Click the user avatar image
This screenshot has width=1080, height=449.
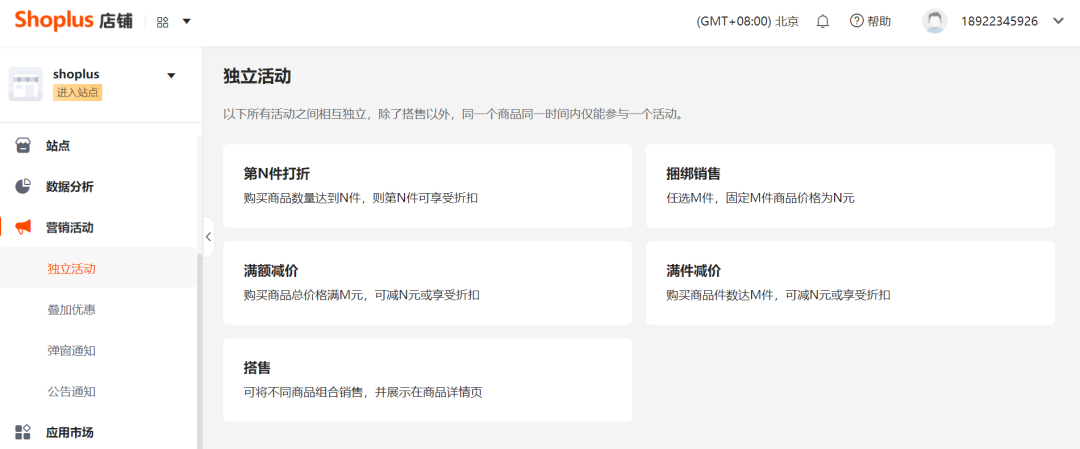935,21
